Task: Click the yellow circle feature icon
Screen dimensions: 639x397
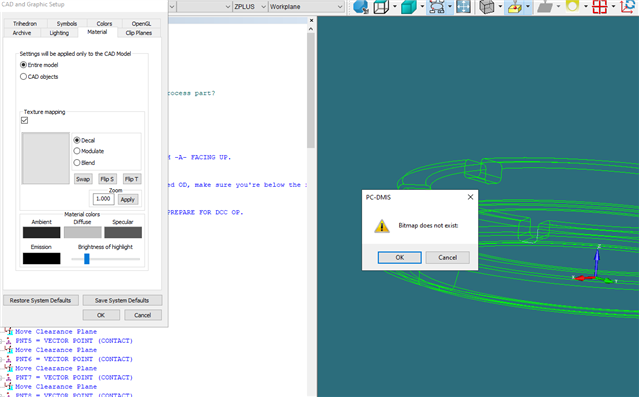Action: [573, 7]
